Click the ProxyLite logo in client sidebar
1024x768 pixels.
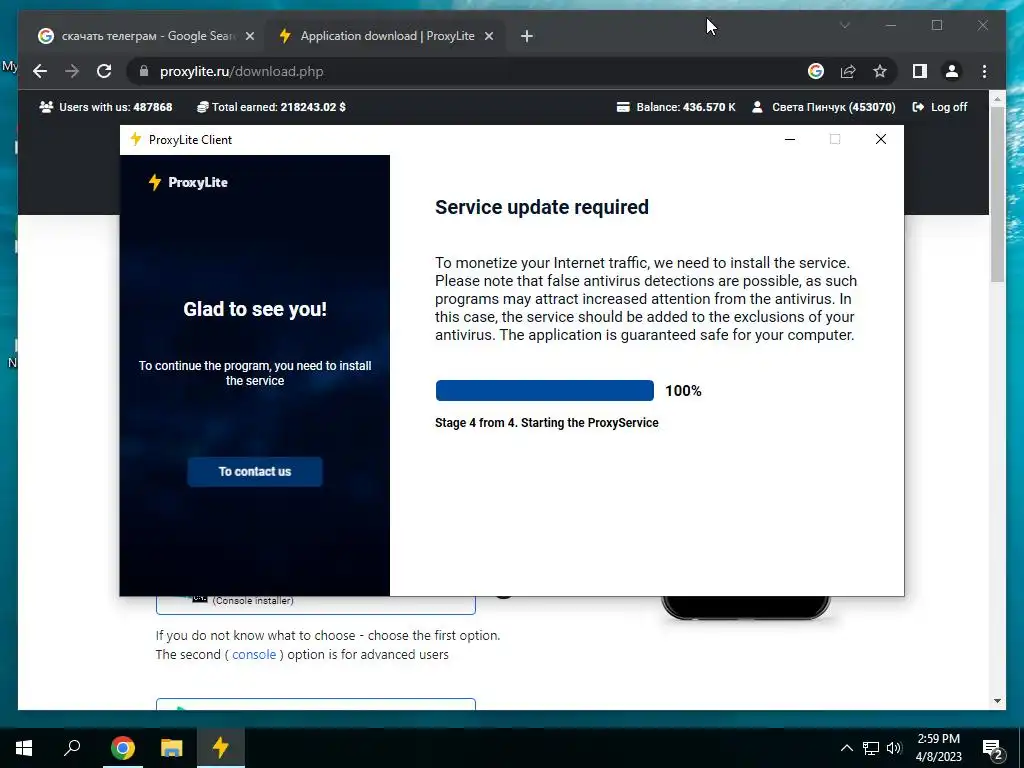[188, 182]
